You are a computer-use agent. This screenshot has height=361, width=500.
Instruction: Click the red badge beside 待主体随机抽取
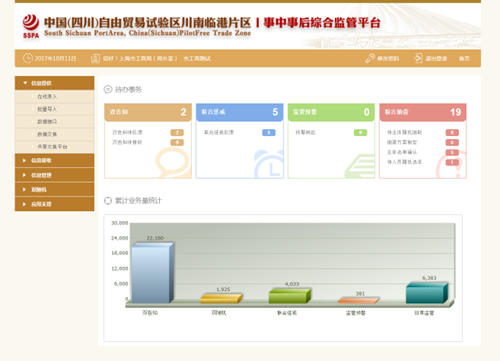click(452, 133)
